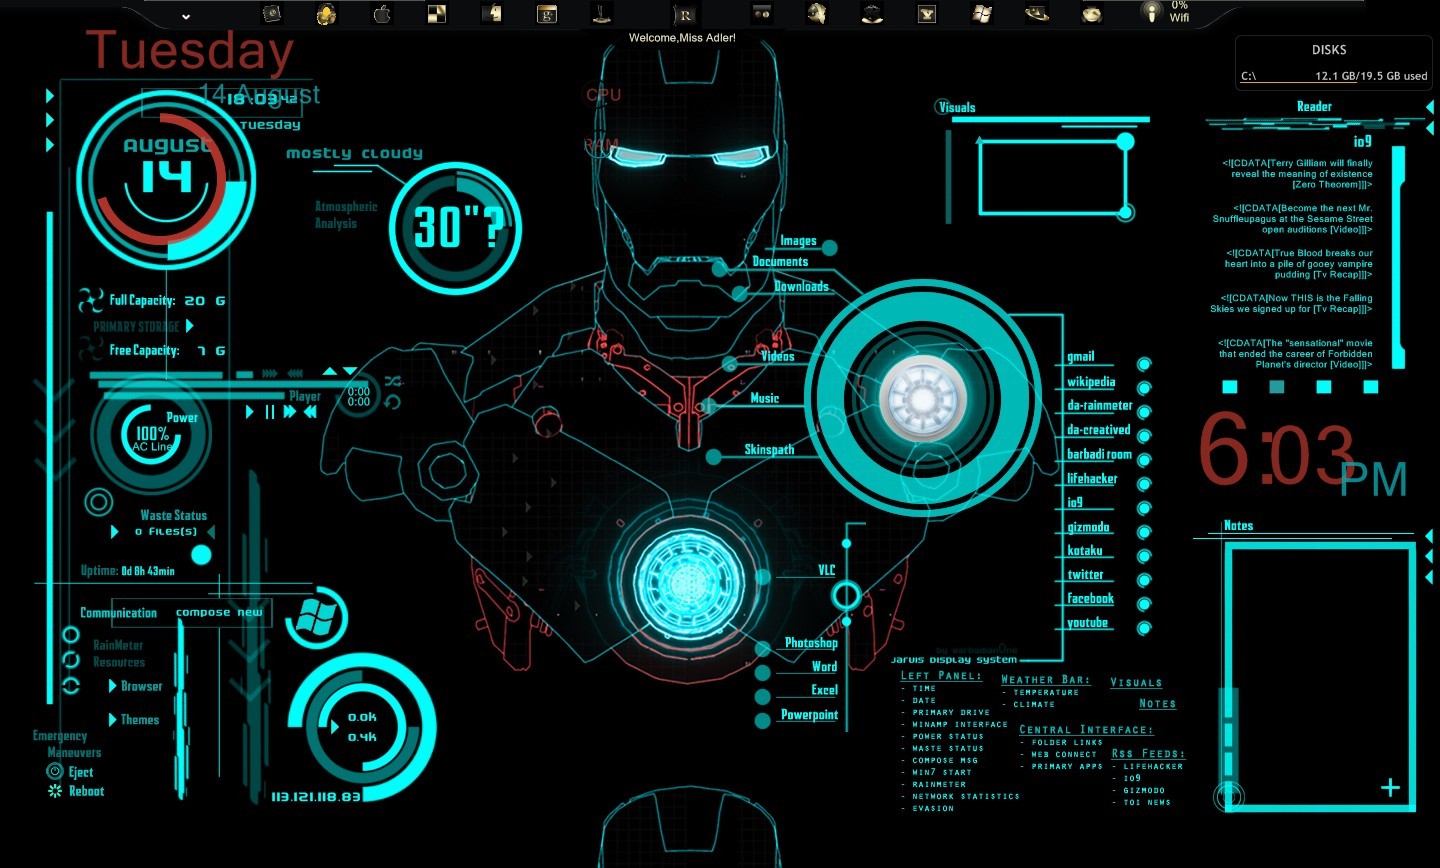Open the youtube web link

[1088, 623]
